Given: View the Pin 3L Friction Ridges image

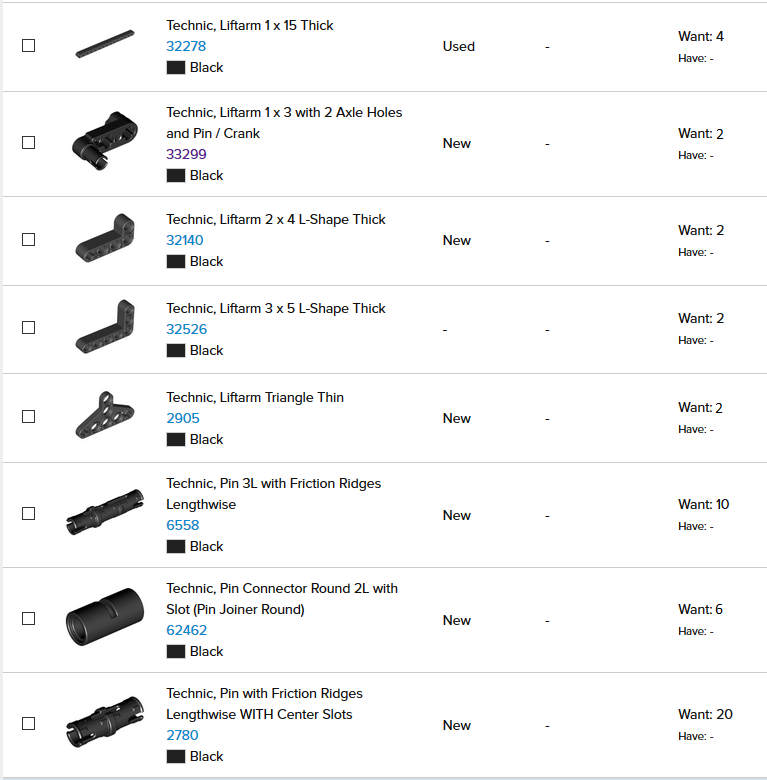Looking at the screenshot, I should click(x=105, y=512).
